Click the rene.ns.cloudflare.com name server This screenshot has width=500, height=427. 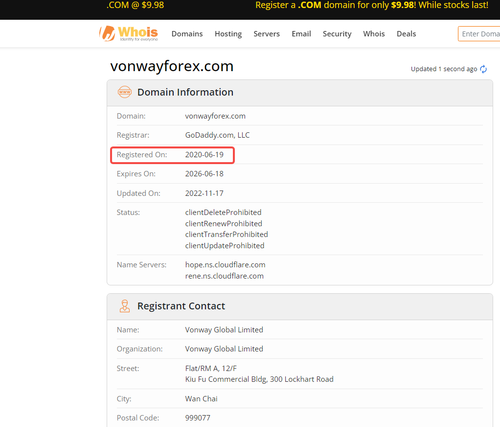224,276
